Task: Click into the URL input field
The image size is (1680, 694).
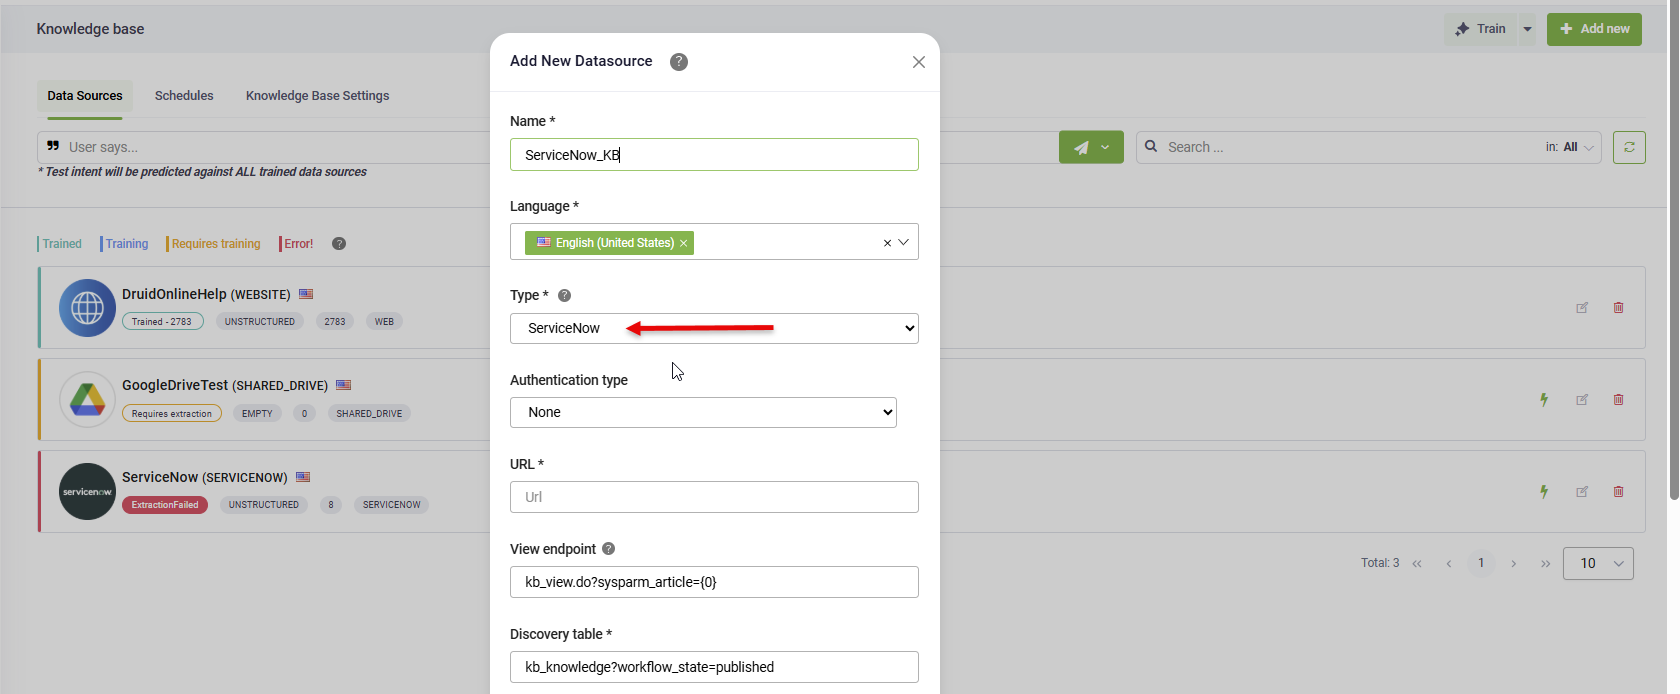Action: pos(713,497)
